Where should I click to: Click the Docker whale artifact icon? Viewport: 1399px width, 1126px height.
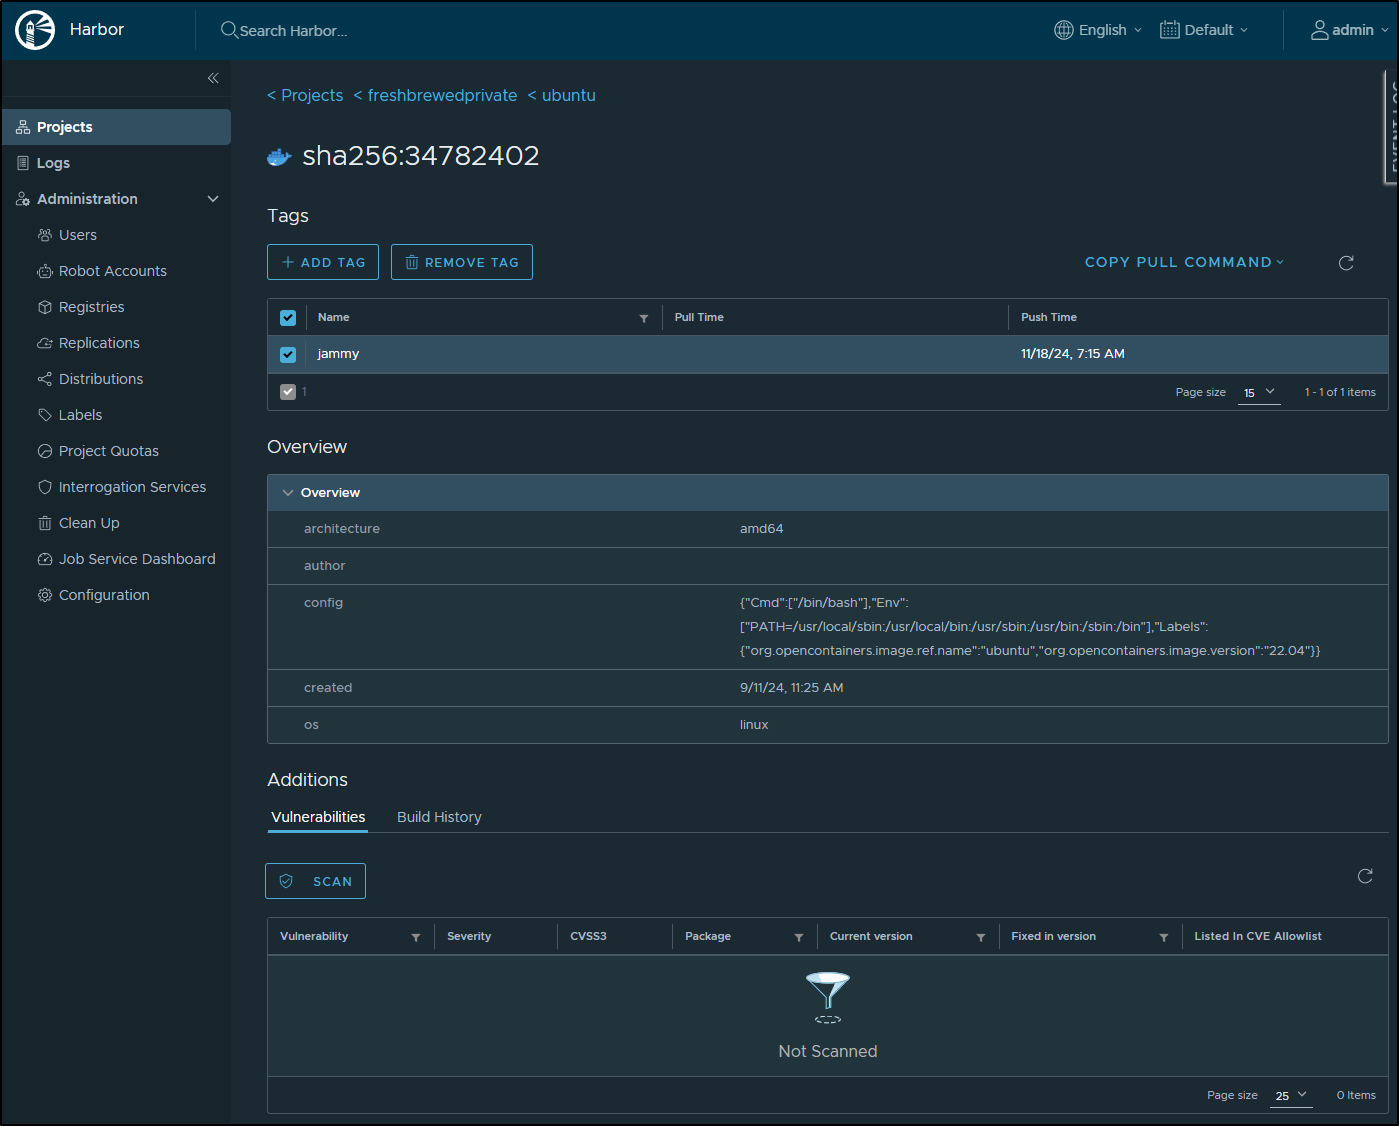coord(279,156)
